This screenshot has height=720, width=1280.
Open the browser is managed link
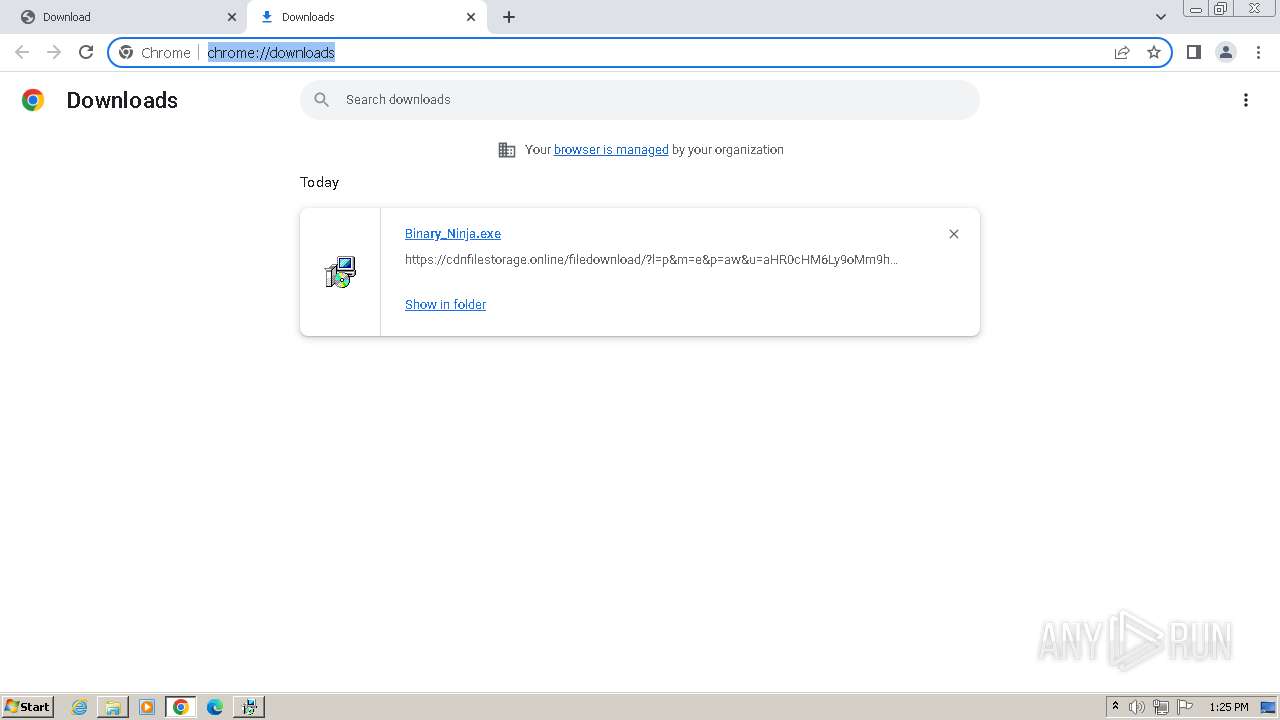tap(611, 150)
